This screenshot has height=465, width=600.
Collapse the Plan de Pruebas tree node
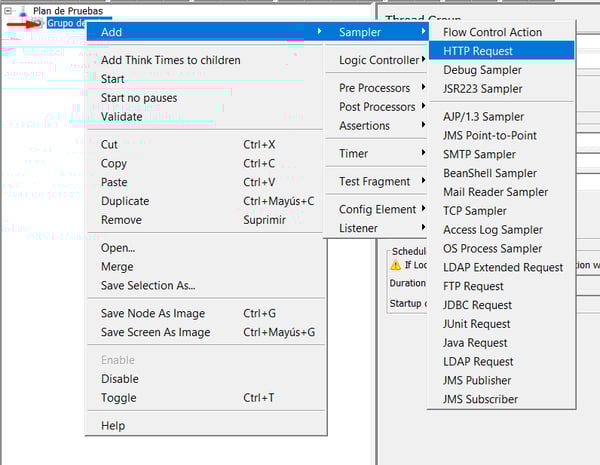point(7,10)
